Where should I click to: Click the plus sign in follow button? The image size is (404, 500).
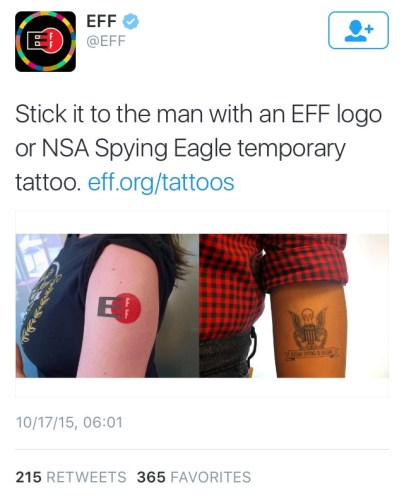369,29
